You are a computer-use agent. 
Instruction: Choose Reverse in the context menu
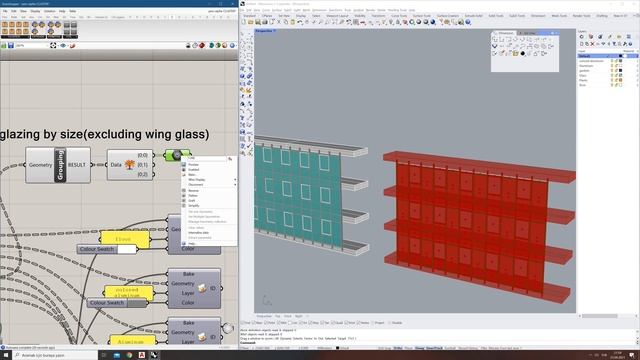(193, 191)
